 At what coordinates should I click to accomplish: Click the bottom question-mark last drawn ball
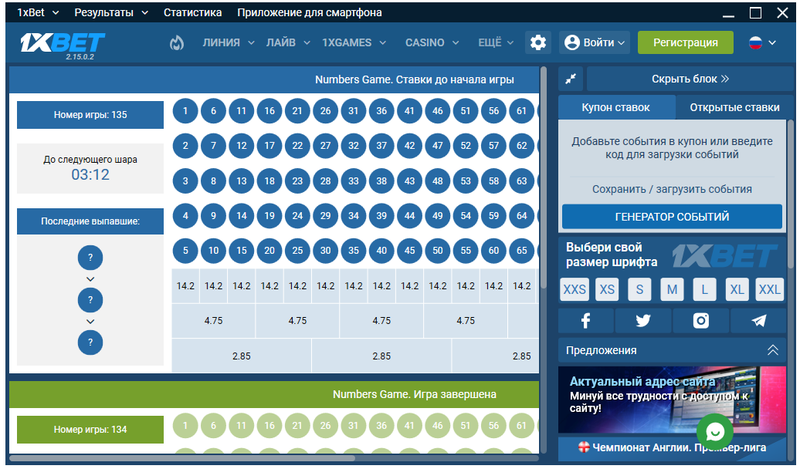click(90, 342)
